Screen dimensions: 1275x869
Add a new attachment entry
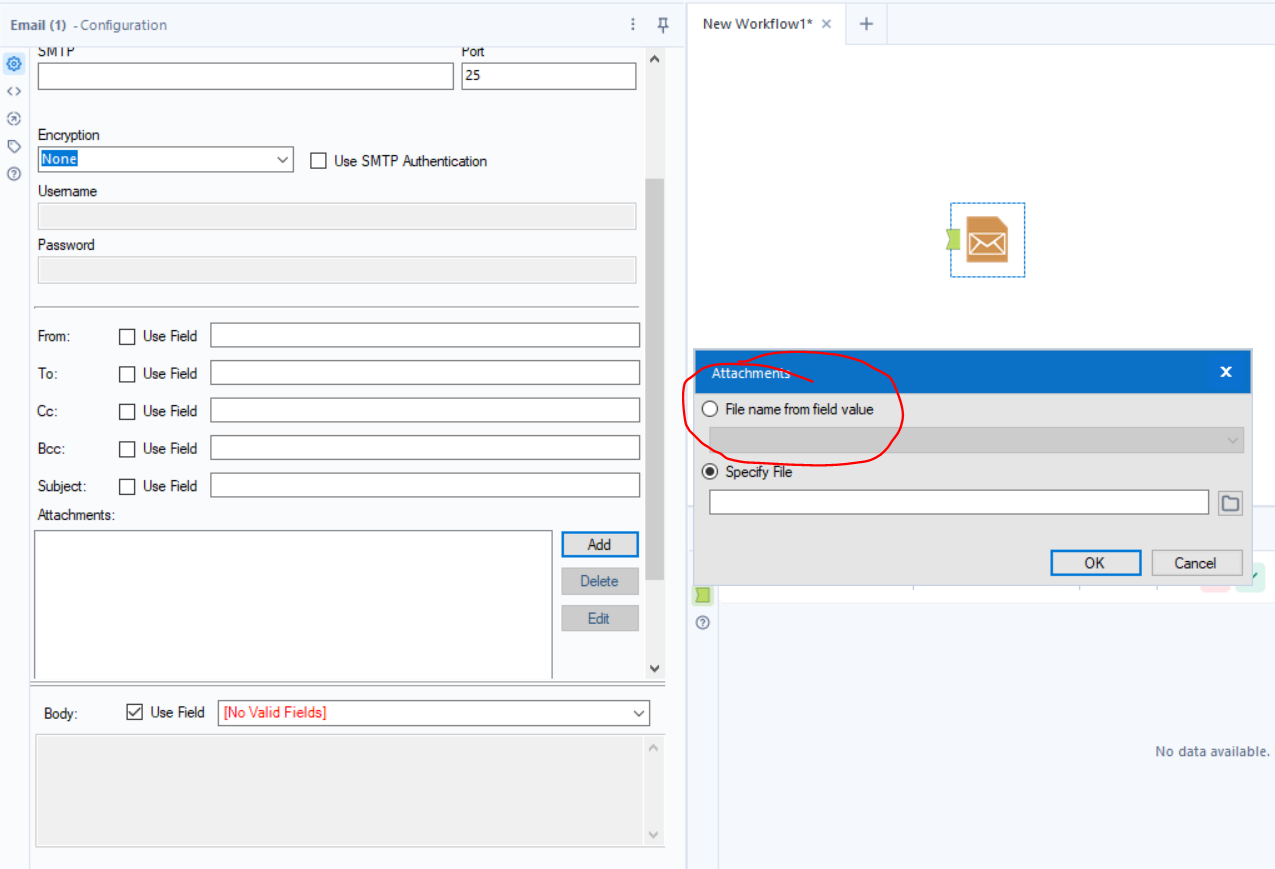coord(599,544)
